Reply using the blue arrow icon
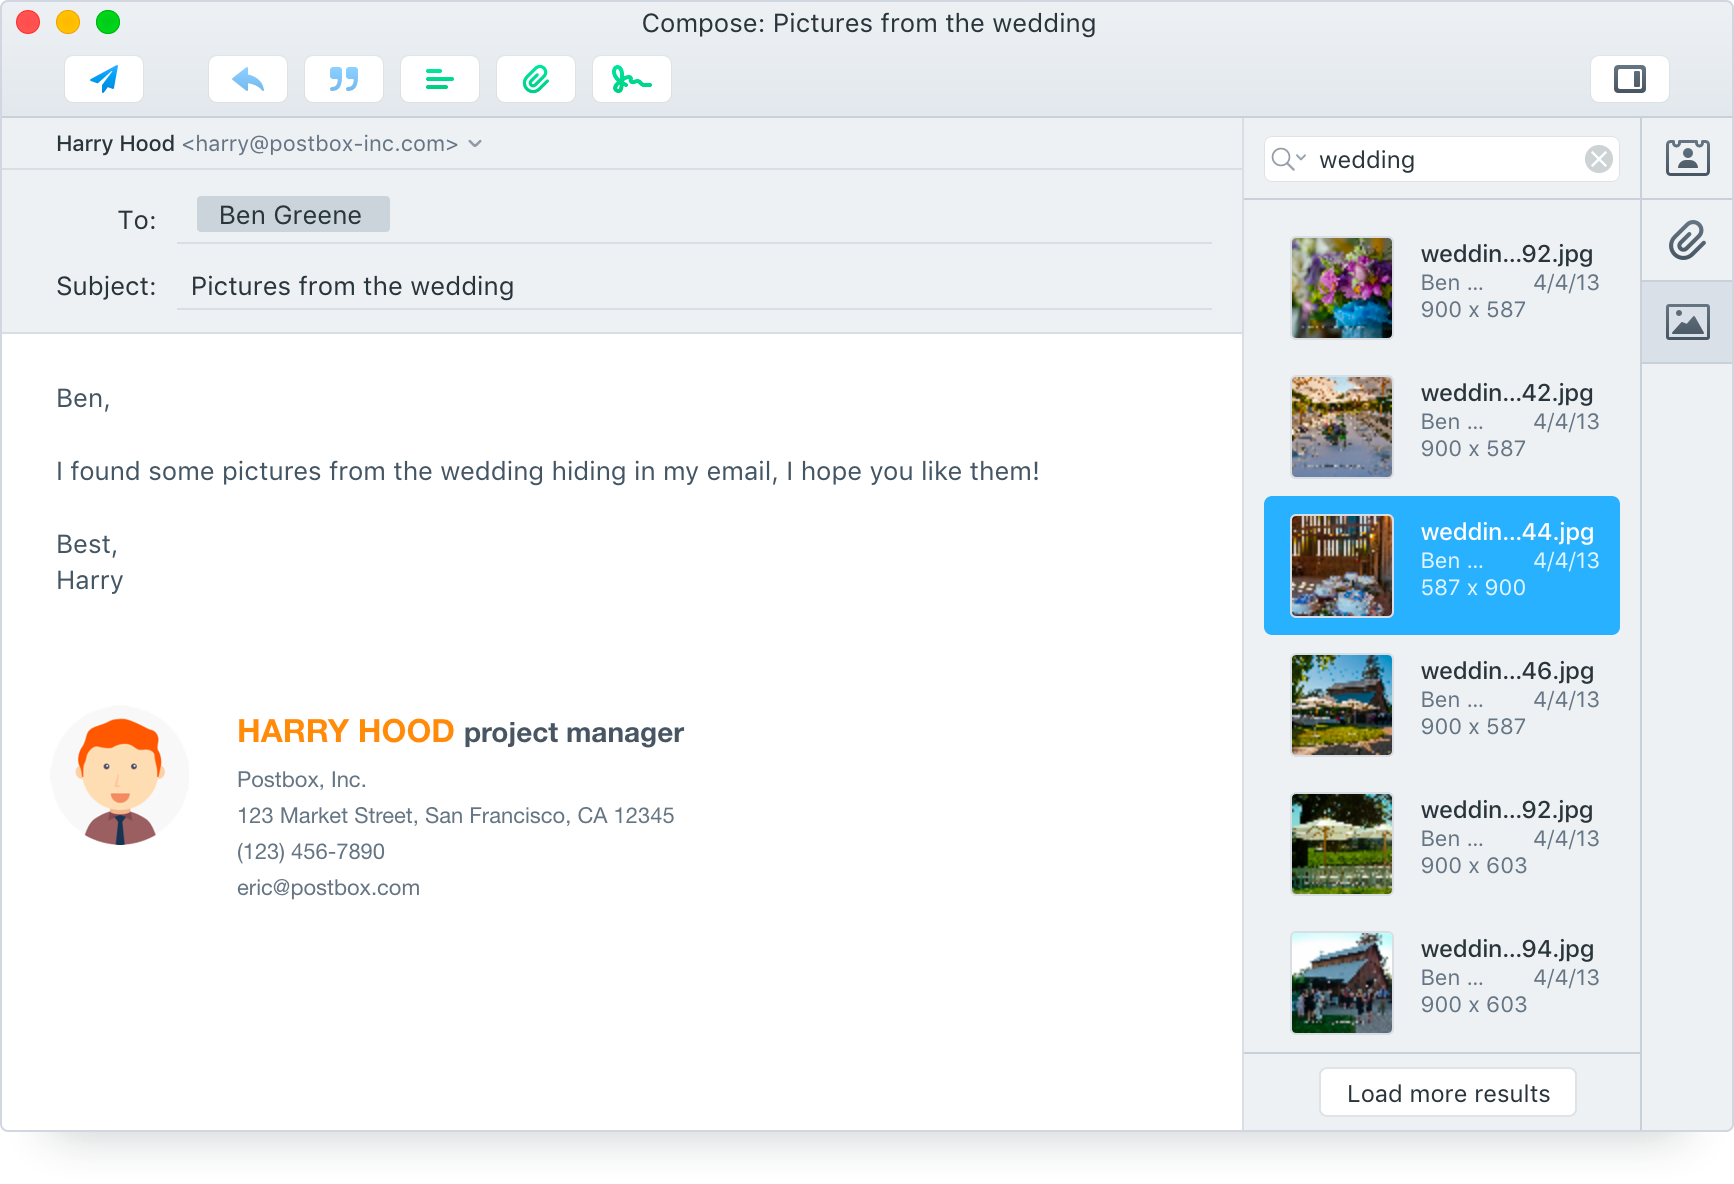 [x=247, y=79]
